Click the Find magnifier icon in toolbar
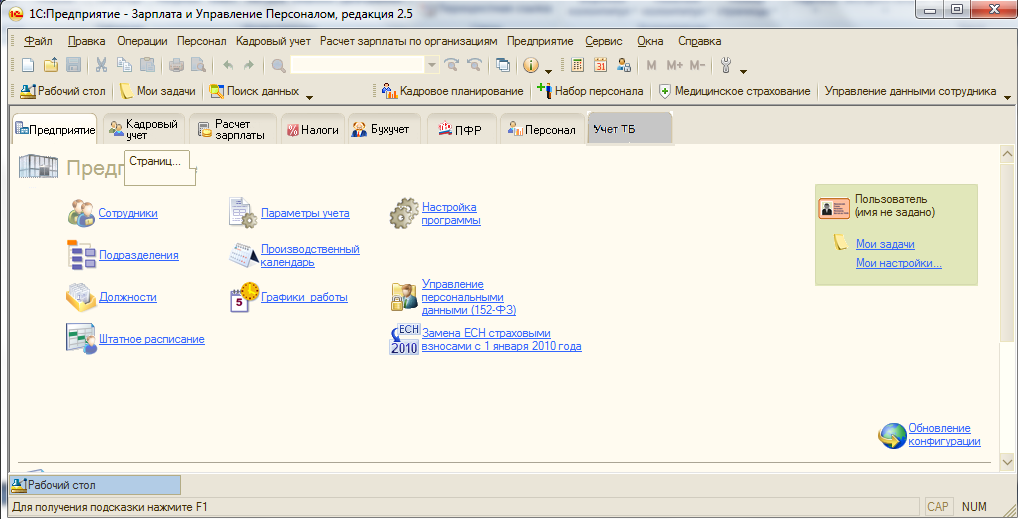This screenshot has height=519, width=1018. (x=279, y=65)
